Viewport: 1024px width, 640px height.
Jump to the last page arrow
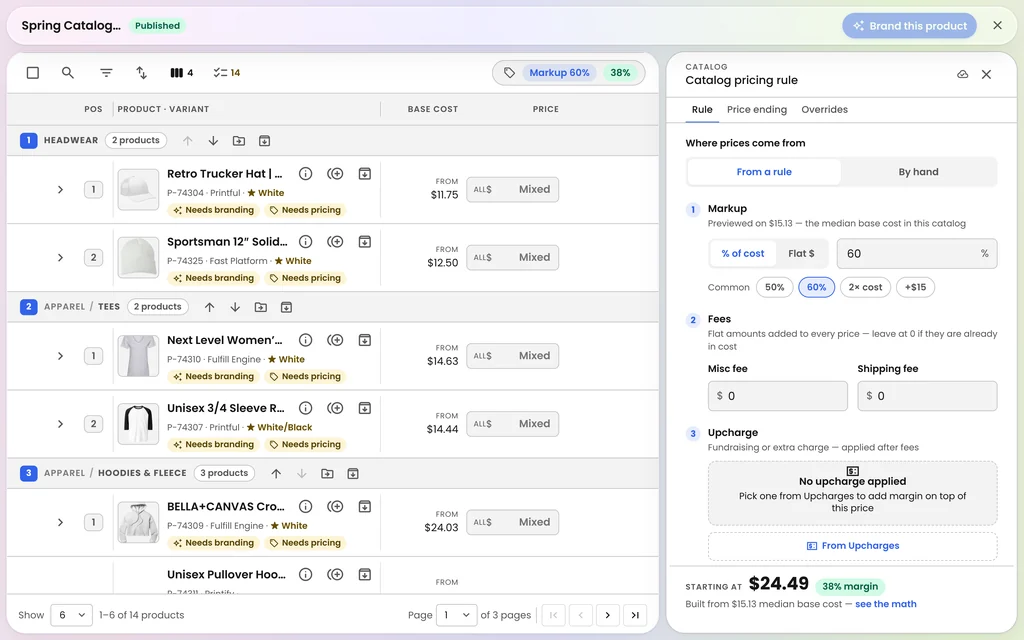(x=635, y=615)
